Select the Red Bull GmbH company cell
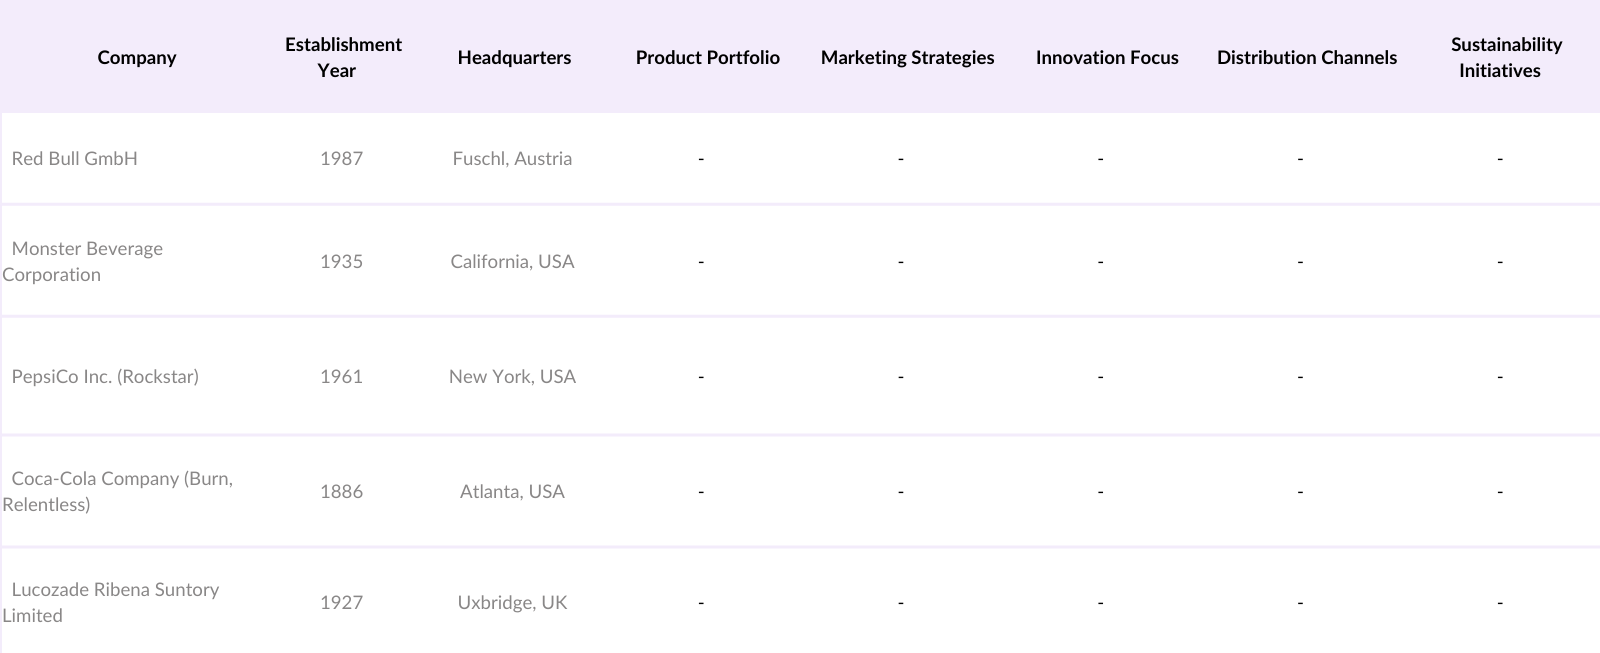The image size is (1600, 653). [75, 159]
